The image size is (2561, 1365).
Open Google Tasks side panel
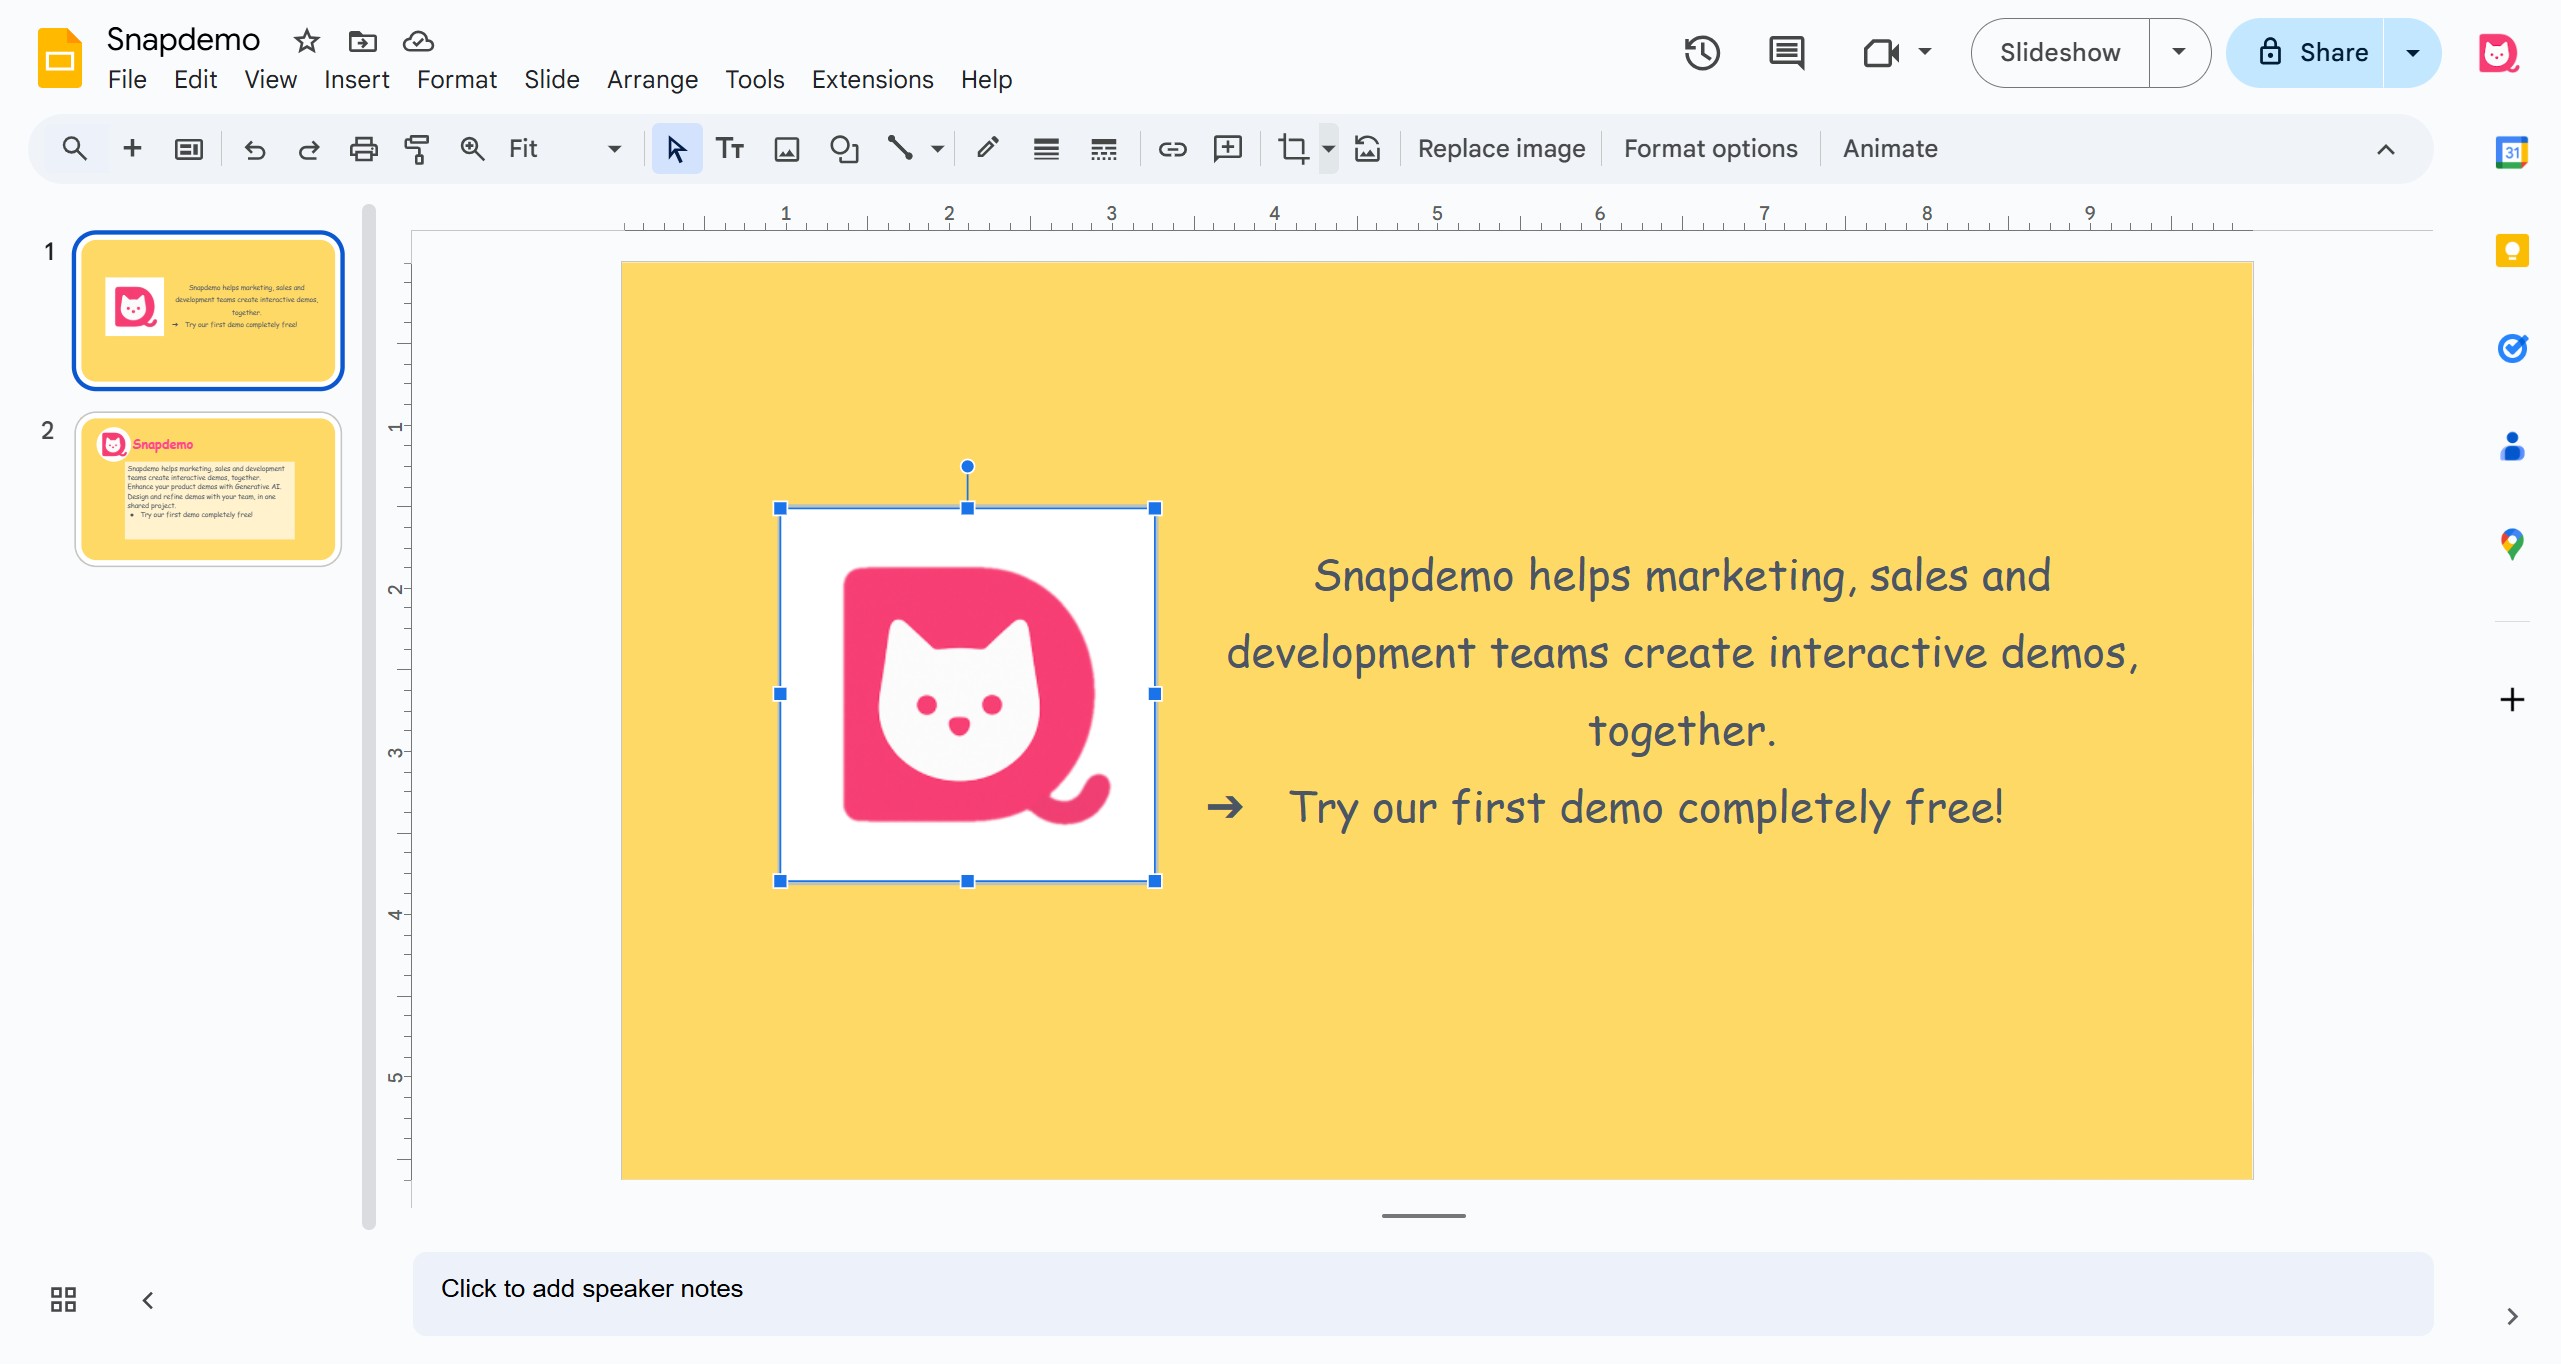pyautogui.click(x=2511, y=348)
